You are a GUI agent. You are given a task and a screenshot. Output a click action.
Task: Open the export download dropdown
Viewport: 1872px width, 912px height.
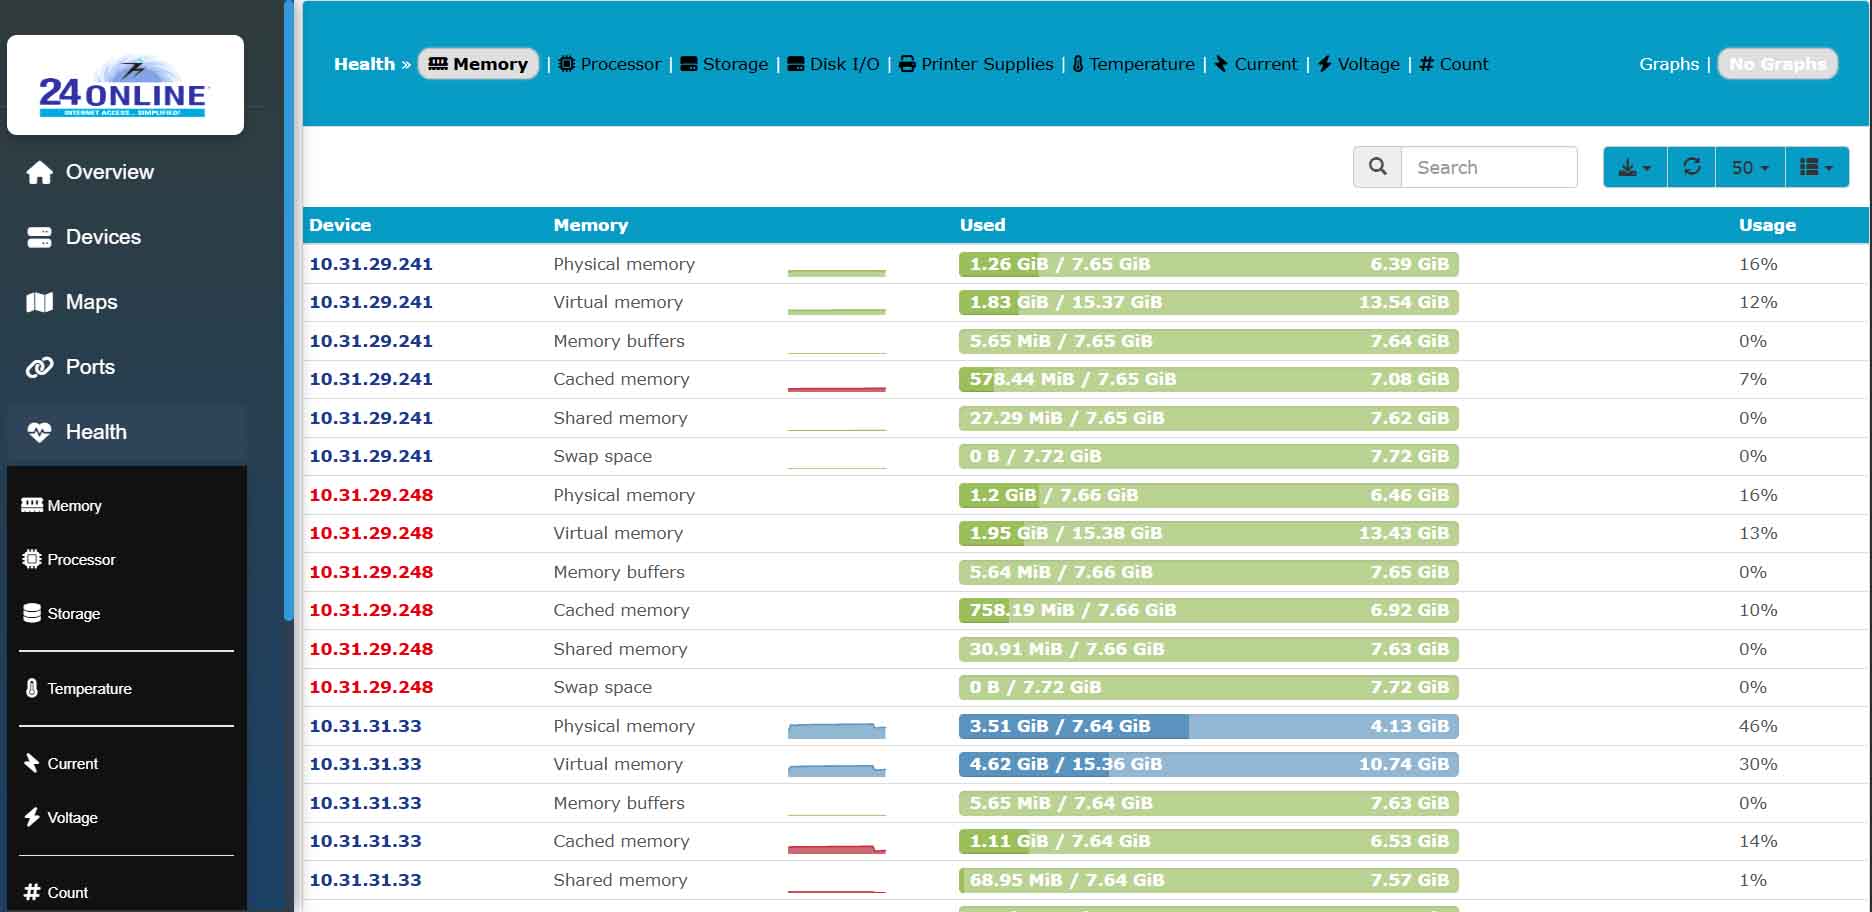pyautogui.click(x=1635, y=167)
